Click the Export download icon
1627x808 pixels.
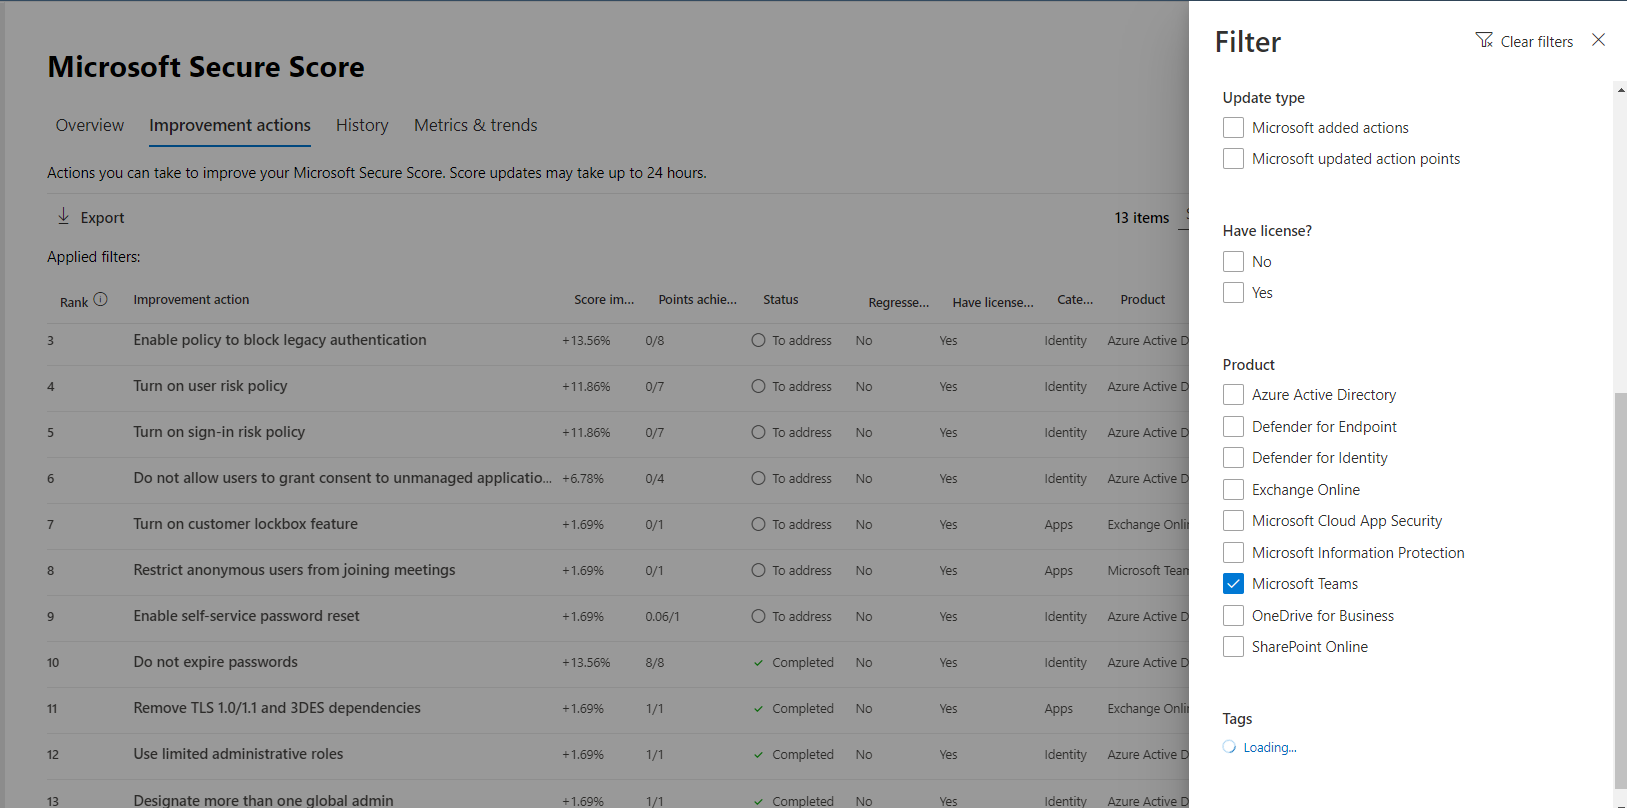click(x=64, y=216)
